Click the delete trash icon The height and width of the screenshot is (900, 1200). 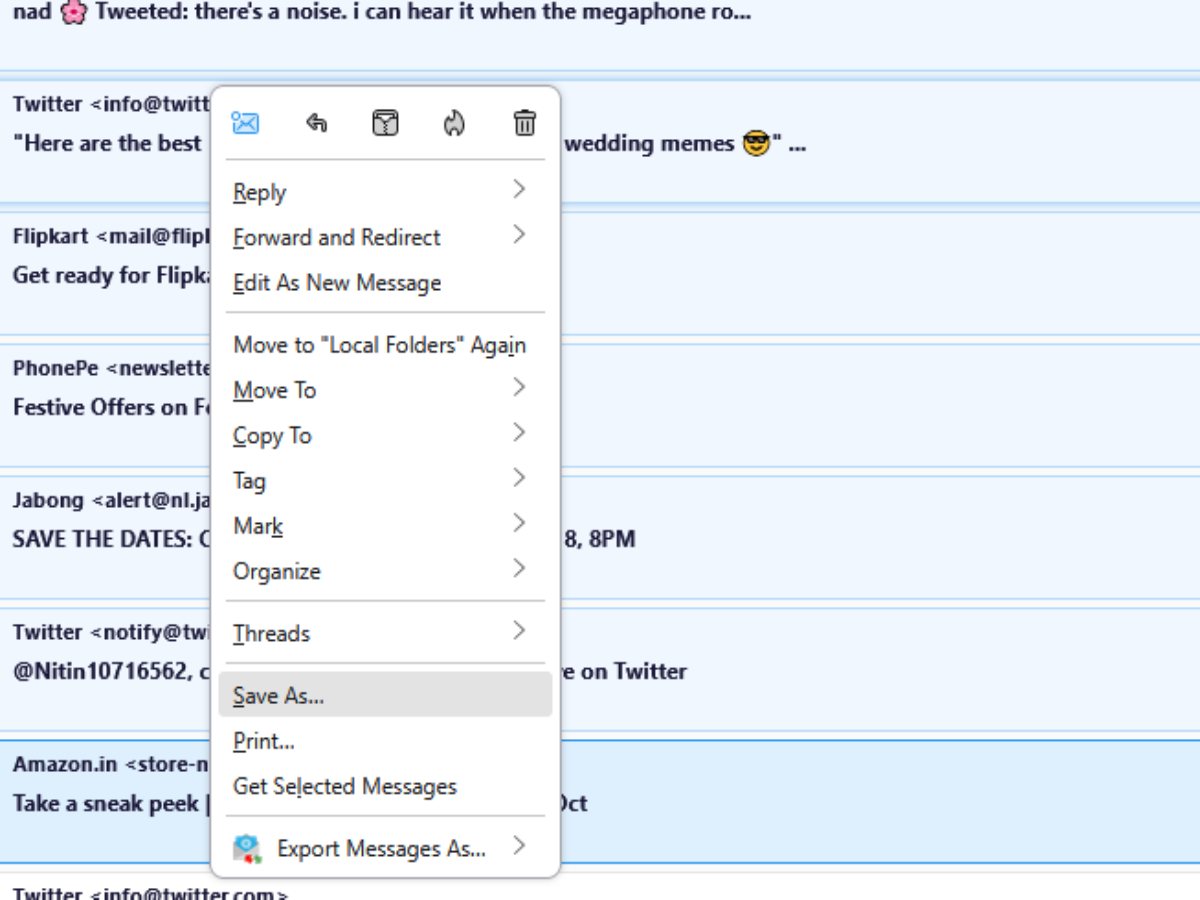pyautogui.click(x=524, y=123)
